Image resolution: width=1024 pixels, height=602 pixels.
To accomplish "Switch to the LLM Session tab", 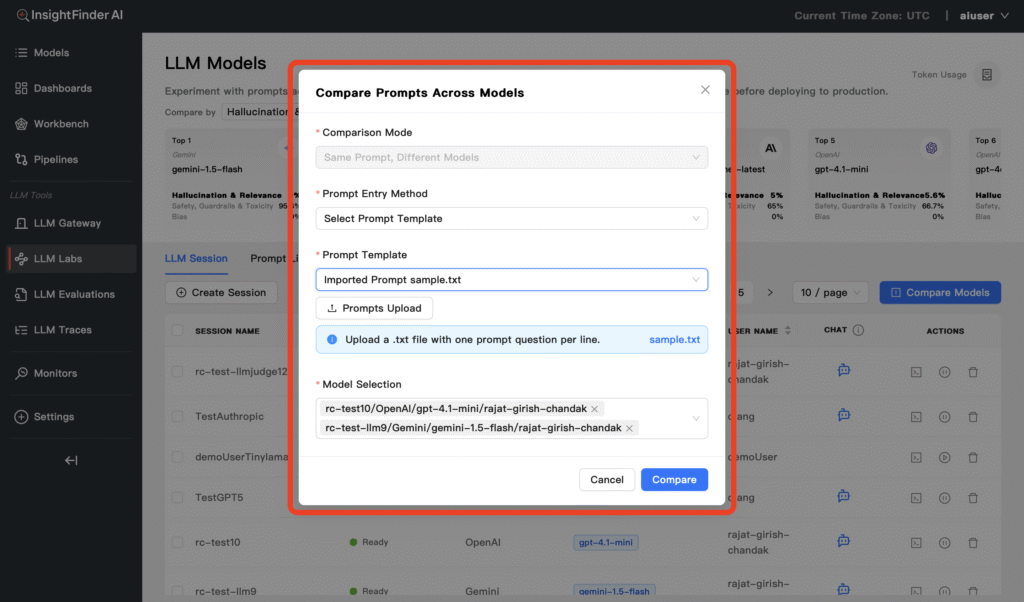I will [196, 258].
